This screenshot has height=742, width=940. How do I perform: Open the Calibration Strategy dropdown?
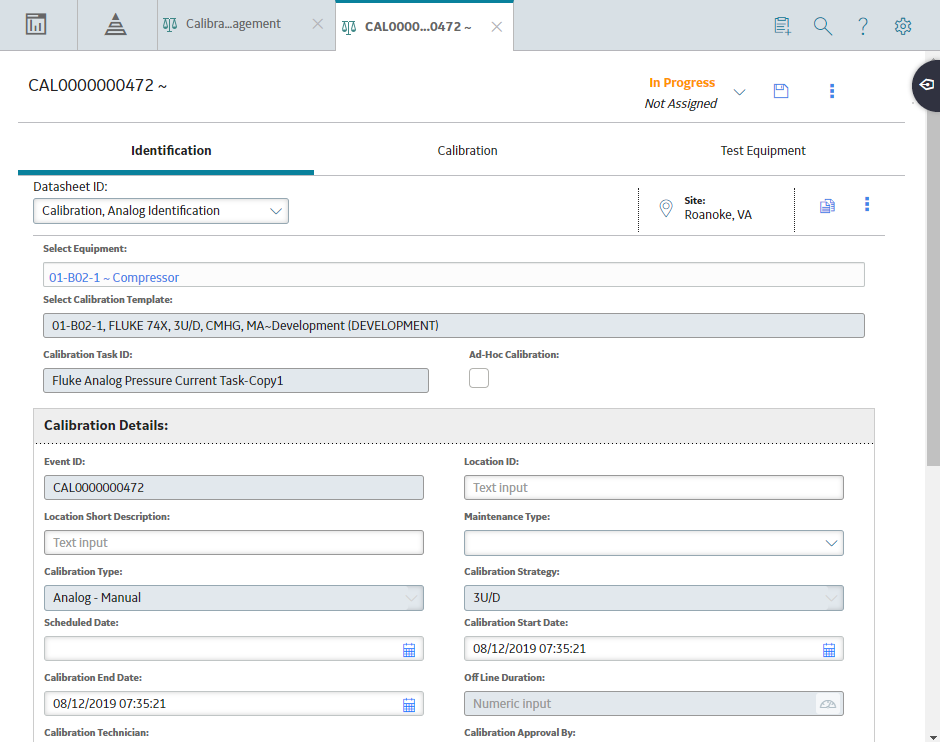tap(653, 598)
